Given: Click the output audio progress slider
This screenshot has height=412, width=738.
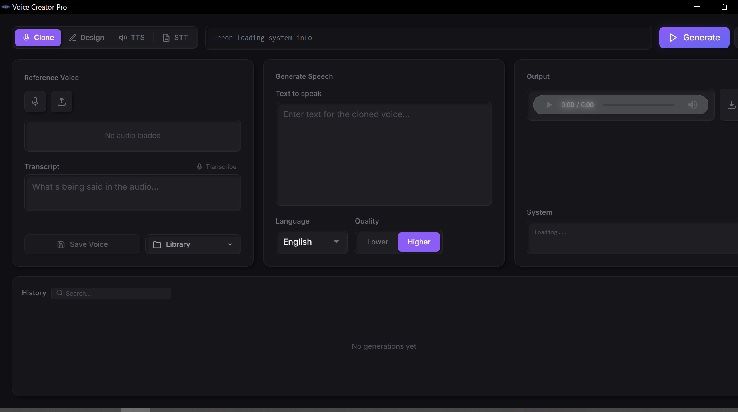Looking at the screenshot, I should (638, 105).
